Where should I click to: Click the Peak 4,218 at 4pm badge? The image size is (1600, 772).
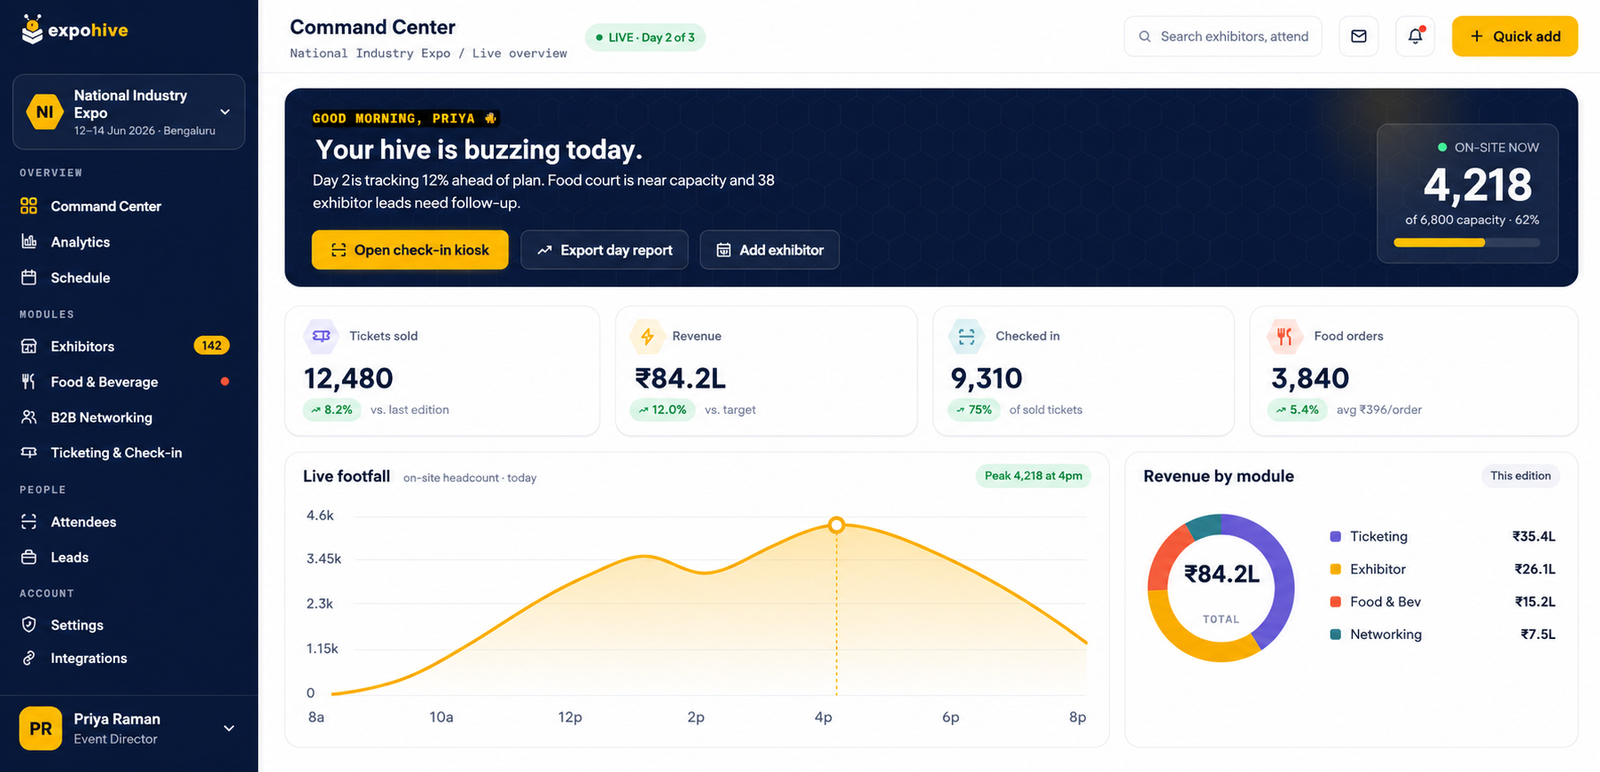pos(1033,476)
